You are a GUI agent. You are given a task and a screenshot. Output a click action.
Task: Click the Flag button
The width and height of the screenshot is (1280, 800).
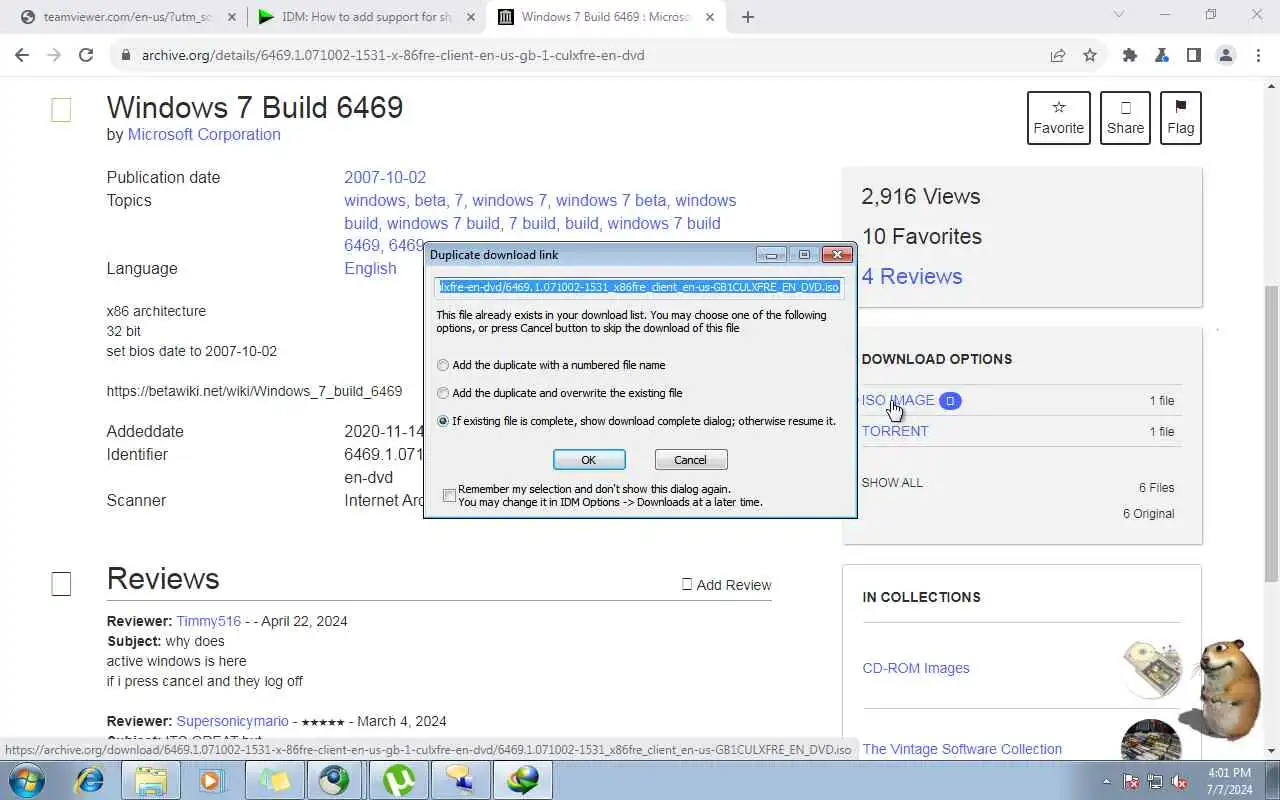(x=1181, y=117)
